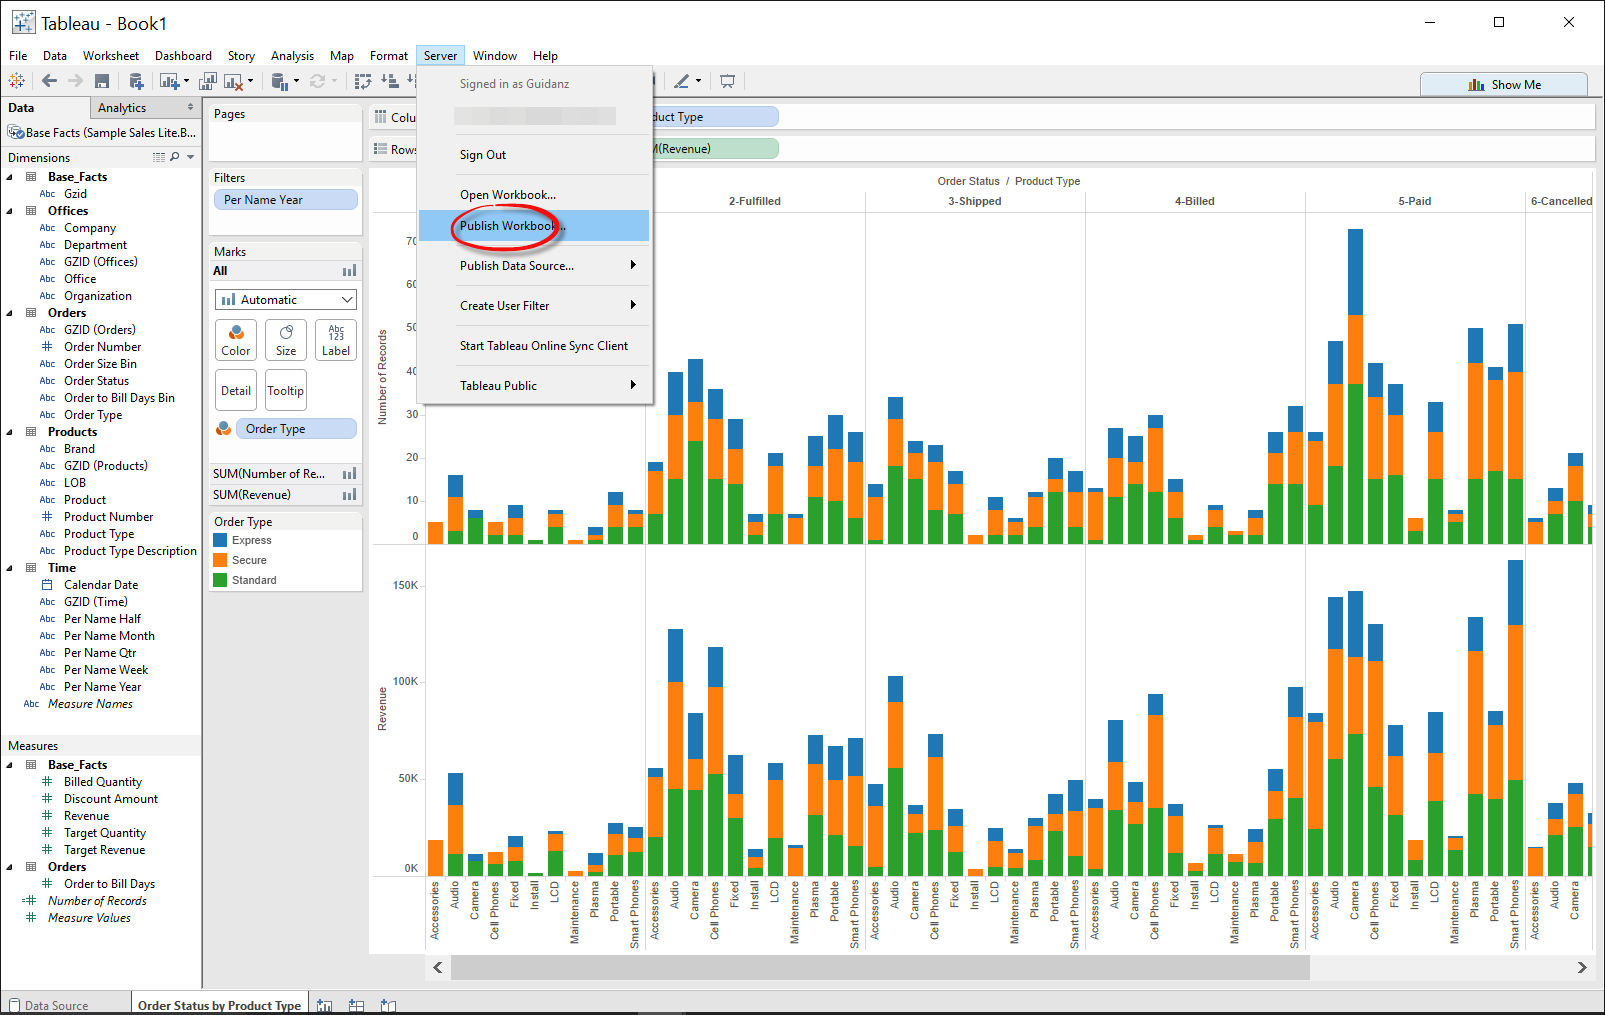The width and height of the screenshot is (1605, 1015).
Task: Open the Detail mark card
Action: [236, 391]
